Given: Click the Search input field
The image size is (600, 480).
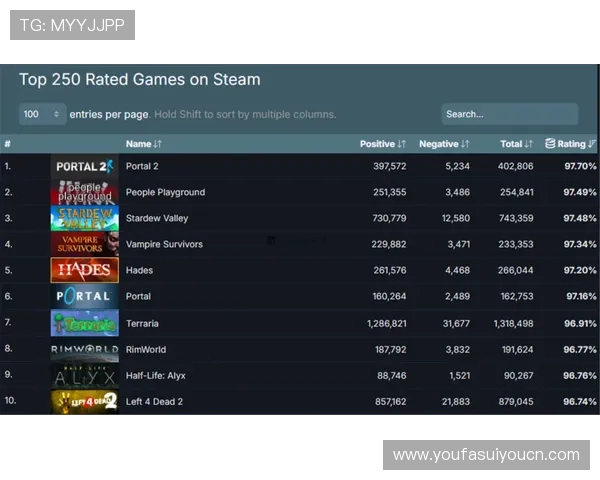Looking at the screenshot, I should pyautogui.click(x=510, y=114).
